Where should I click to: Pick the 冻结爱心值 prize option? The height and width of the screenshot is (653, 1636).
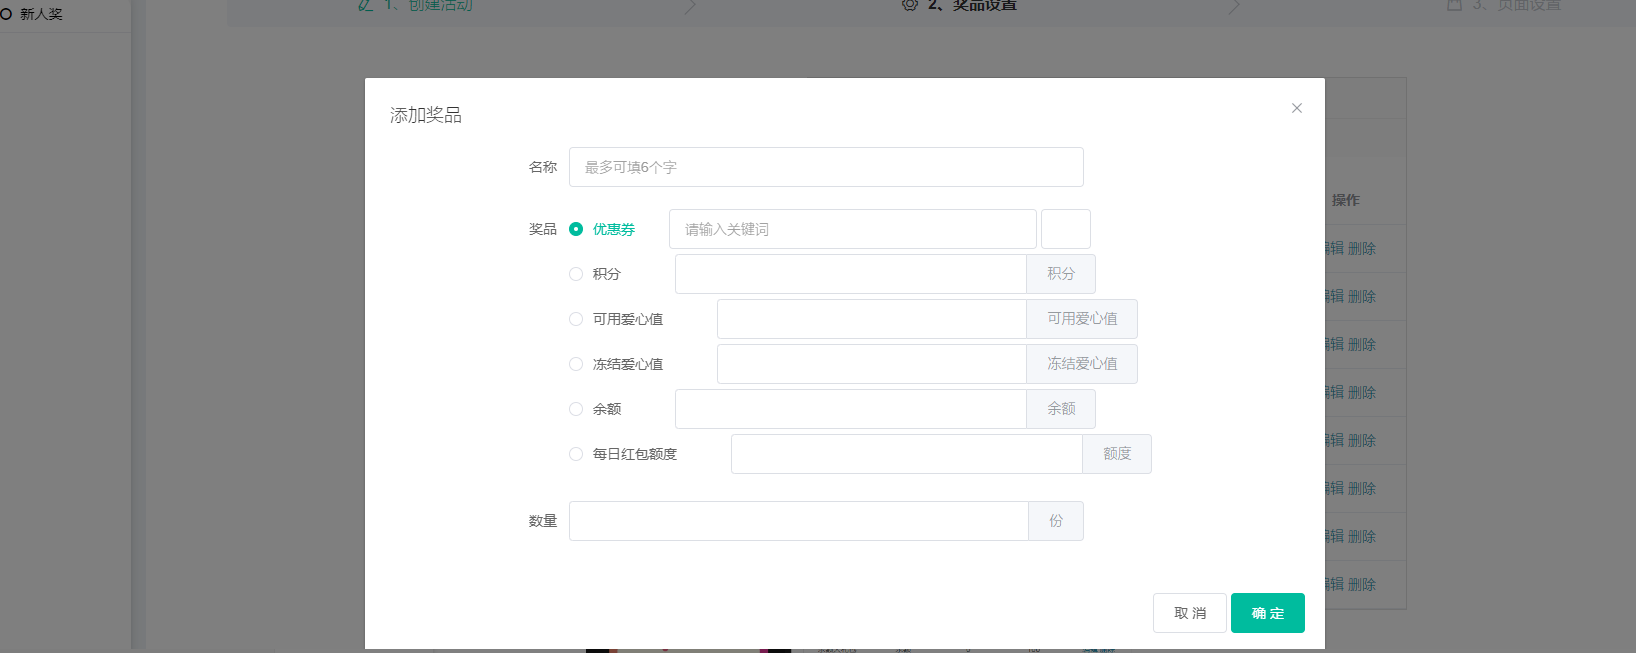[576, 364]
